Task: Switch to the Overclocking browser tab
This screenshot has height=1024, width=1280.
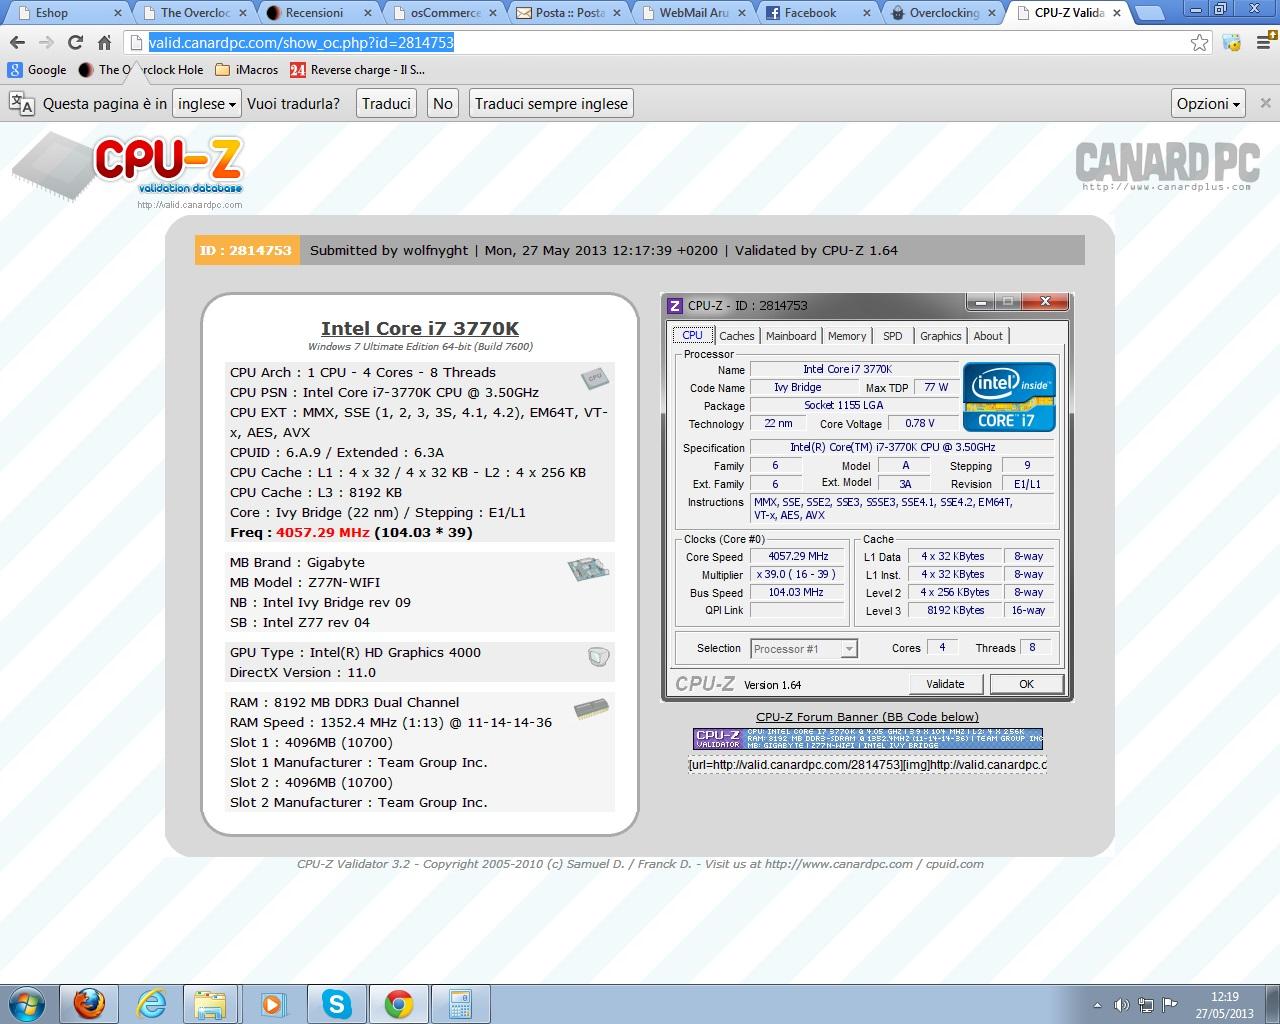Action: (x=945, y=13)
